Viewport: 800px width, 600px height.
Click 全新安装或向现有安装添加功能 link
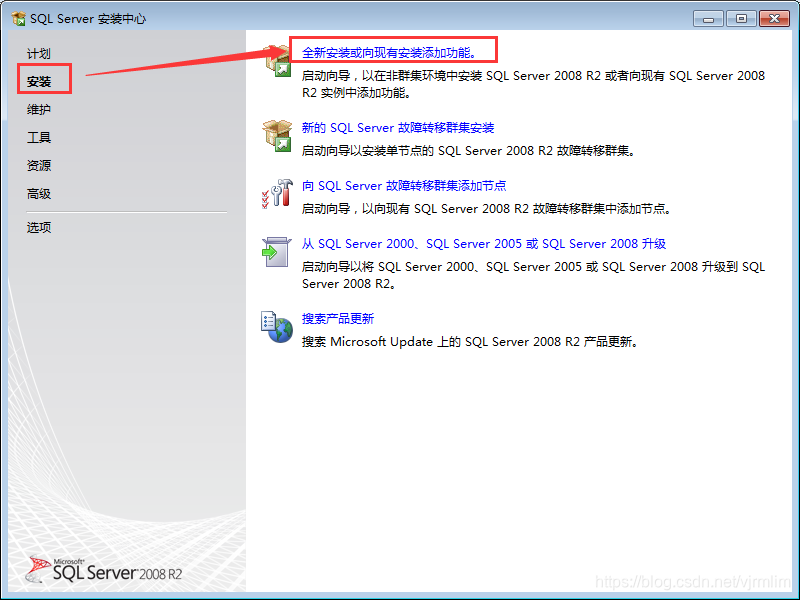point(389,53)
